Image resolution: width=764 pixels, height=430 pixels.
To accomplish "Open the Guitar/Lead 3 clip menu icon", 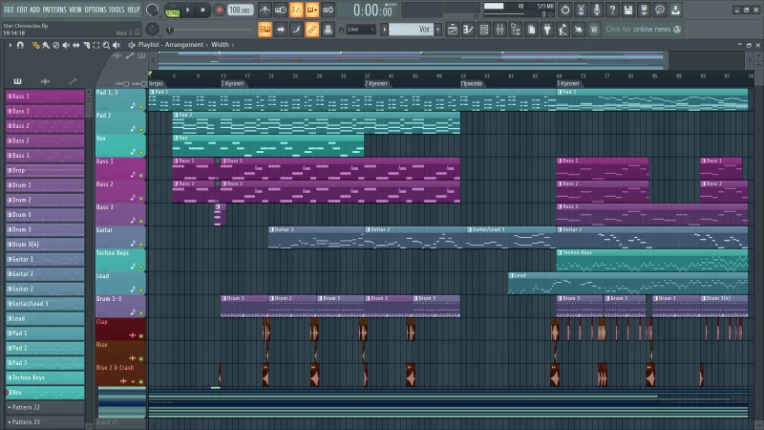I will click(x=470, y=229).
